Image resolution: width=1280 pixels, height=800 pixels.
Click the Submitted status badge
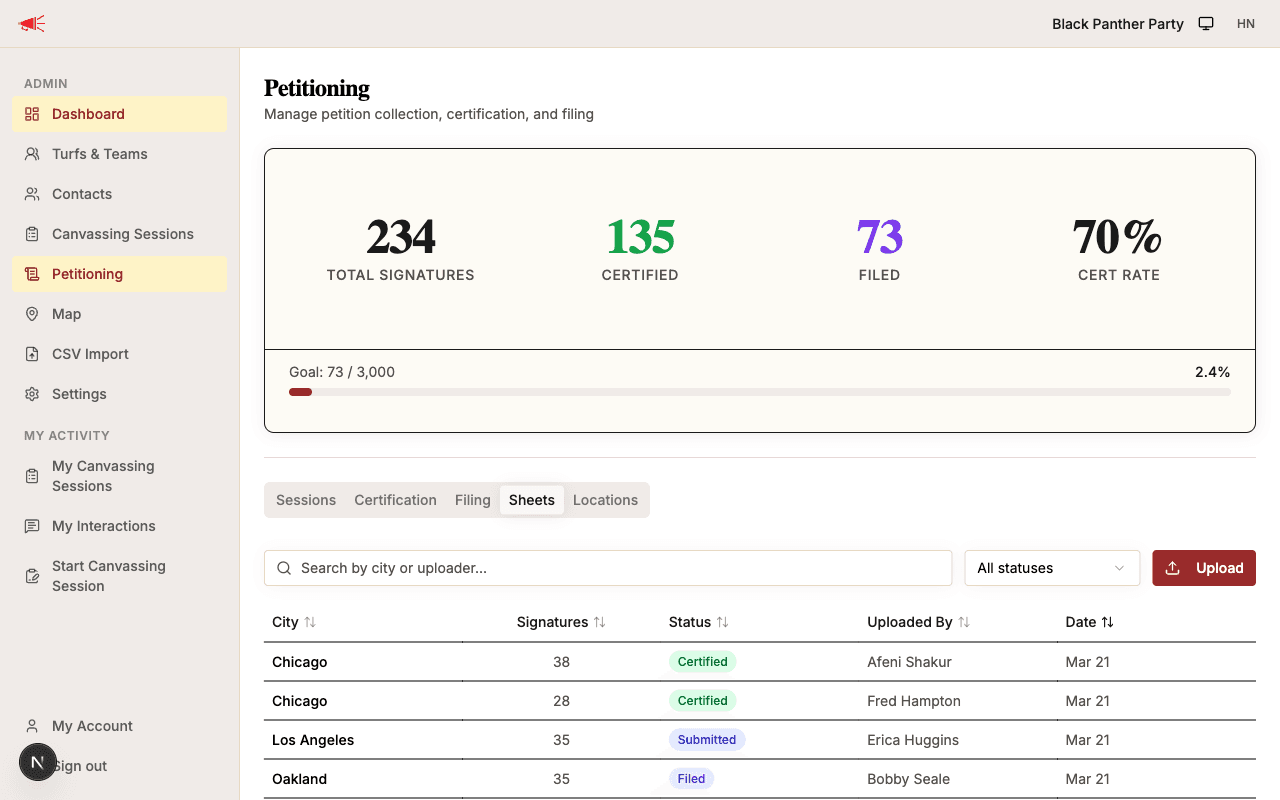coord(707,740)
